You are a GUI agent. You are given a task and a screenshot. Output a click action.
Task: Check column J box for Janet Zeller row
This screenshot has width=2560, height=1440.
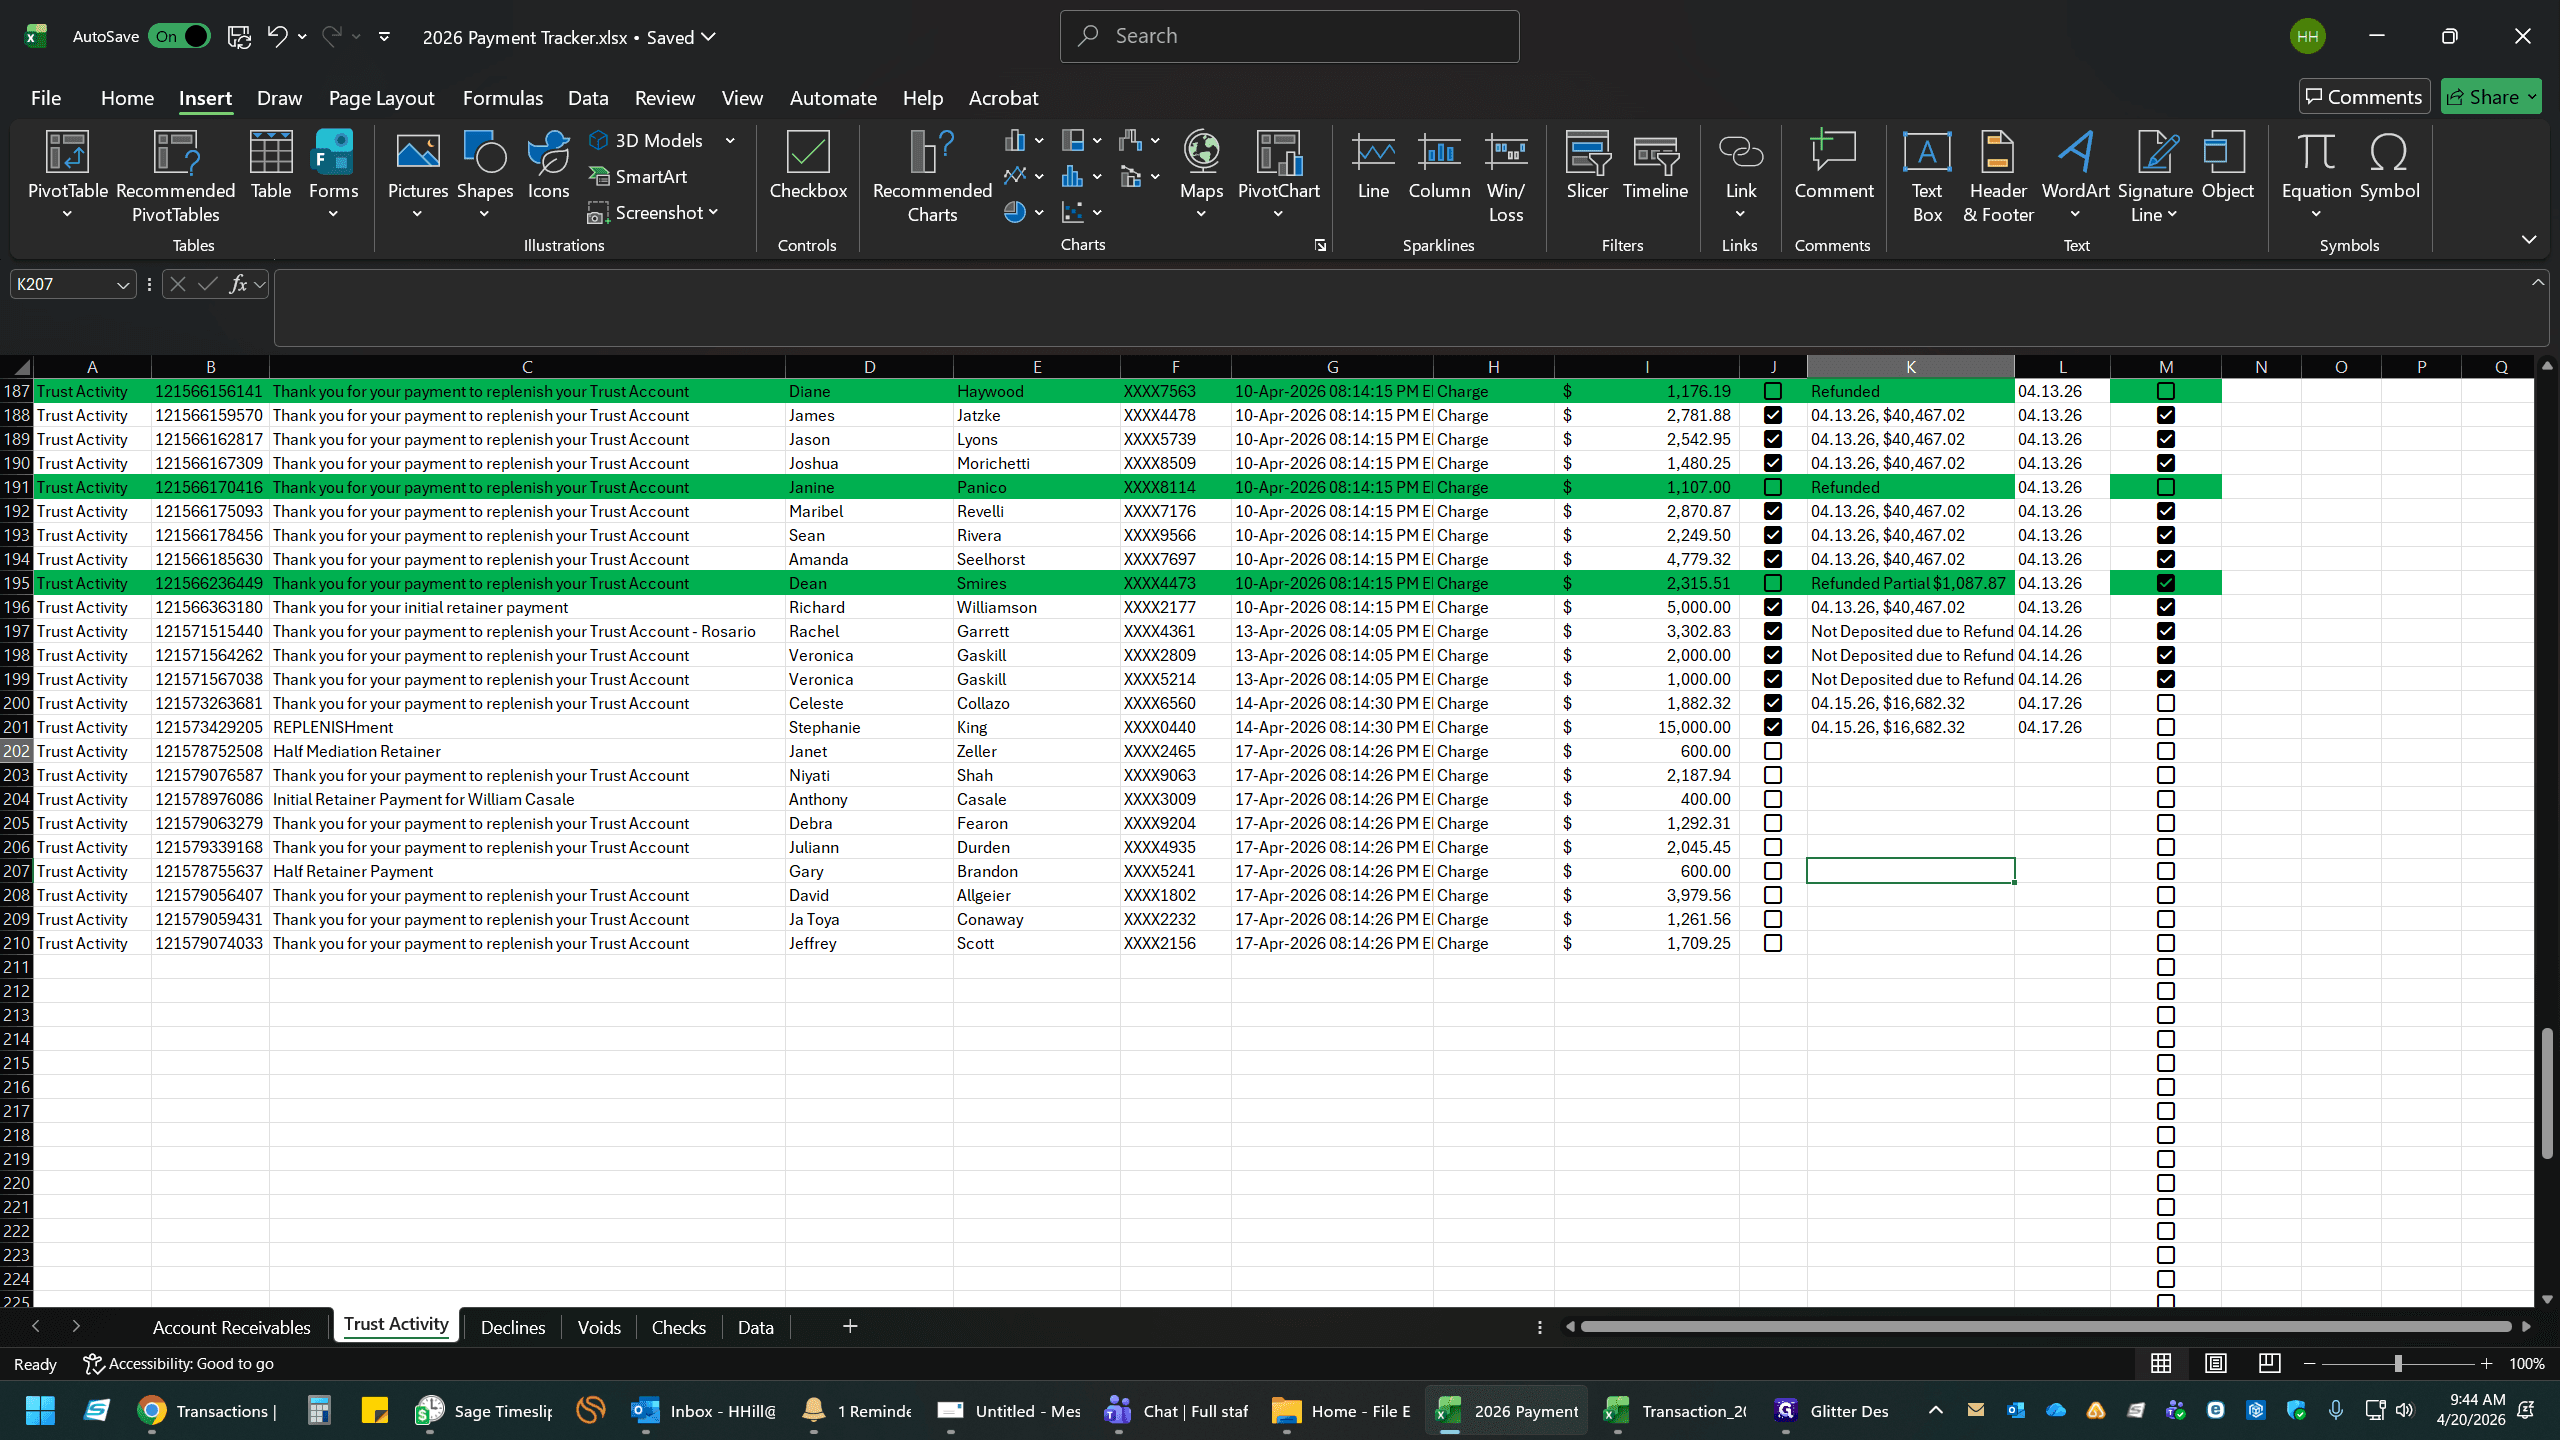coord(1773,751)
